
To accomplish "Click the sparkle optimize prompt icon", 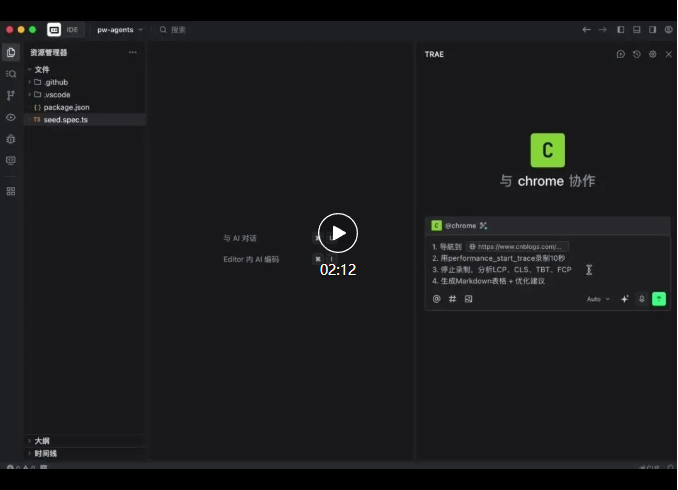I will click(624, 299).
